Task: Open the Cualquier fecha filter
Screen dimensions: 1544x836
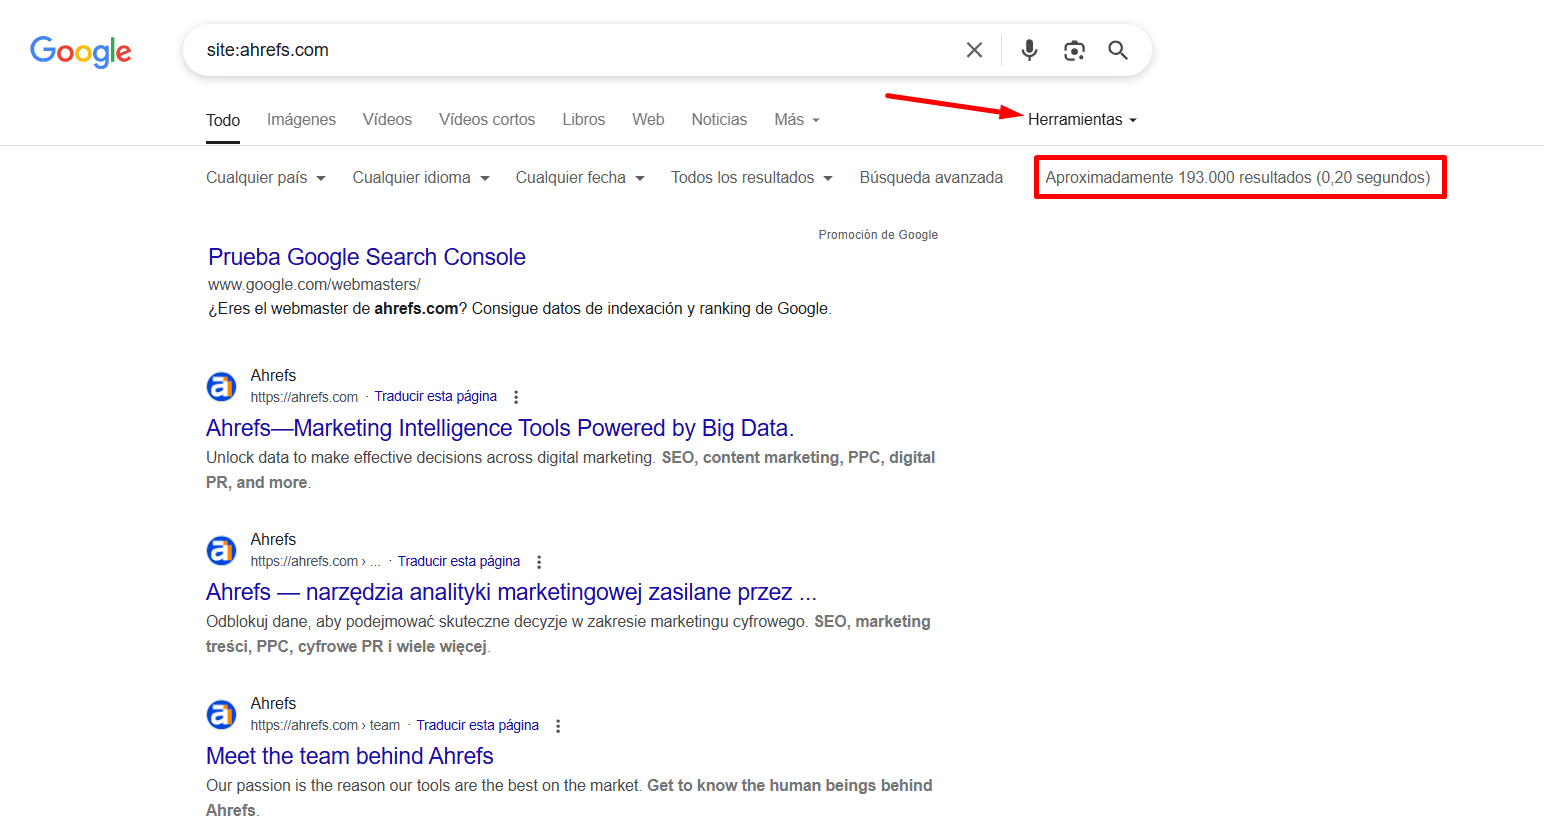Action: (x=580, y=178)
